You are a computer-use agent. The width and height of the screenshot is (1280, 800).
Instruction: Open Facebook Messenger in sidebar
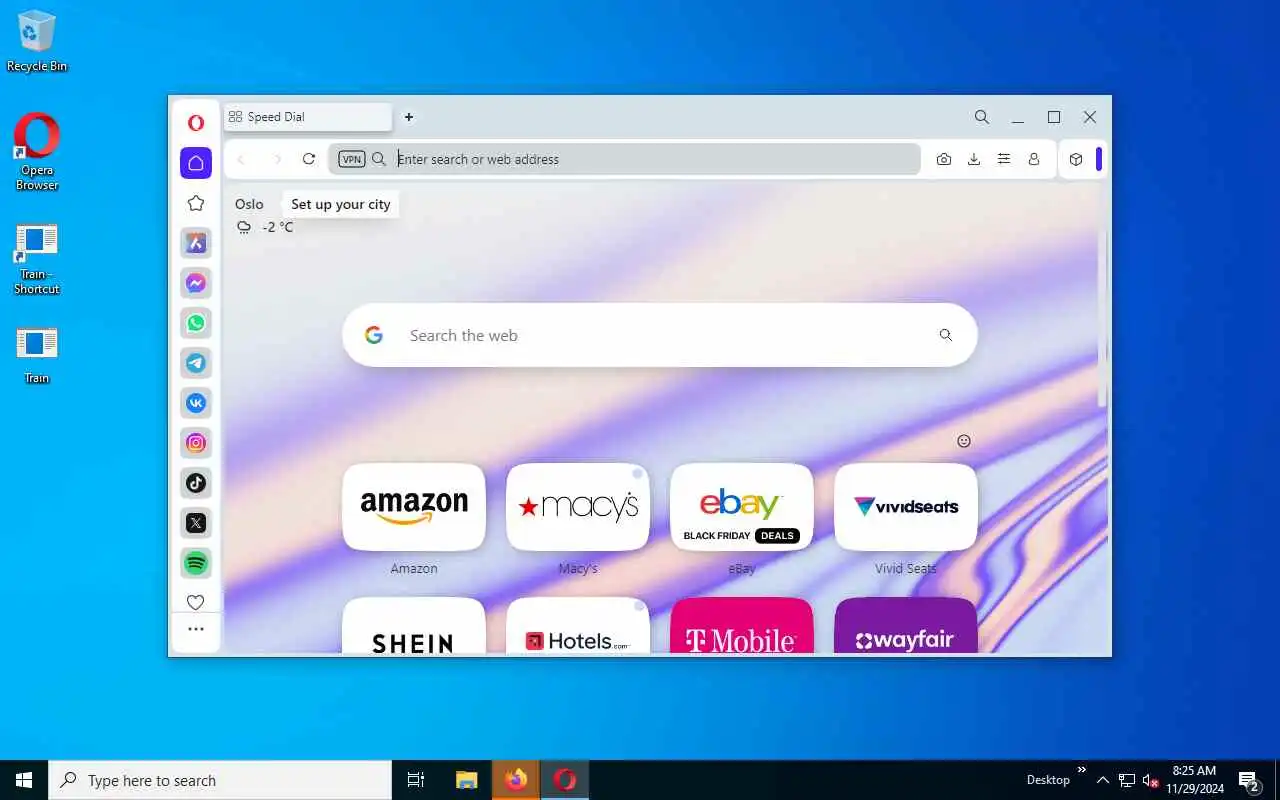coord(196,283)
